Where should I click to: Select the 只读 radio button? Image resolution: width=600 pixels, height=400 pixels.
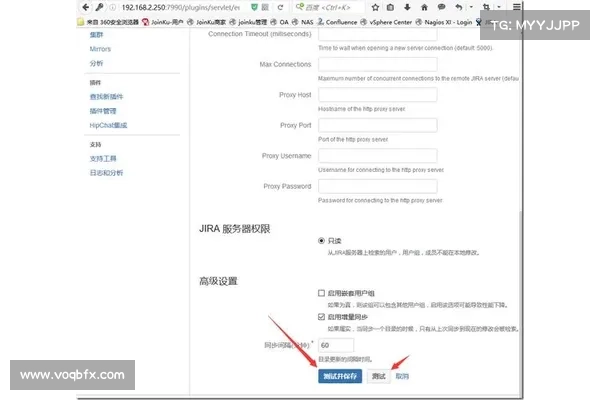click(321, 241)
